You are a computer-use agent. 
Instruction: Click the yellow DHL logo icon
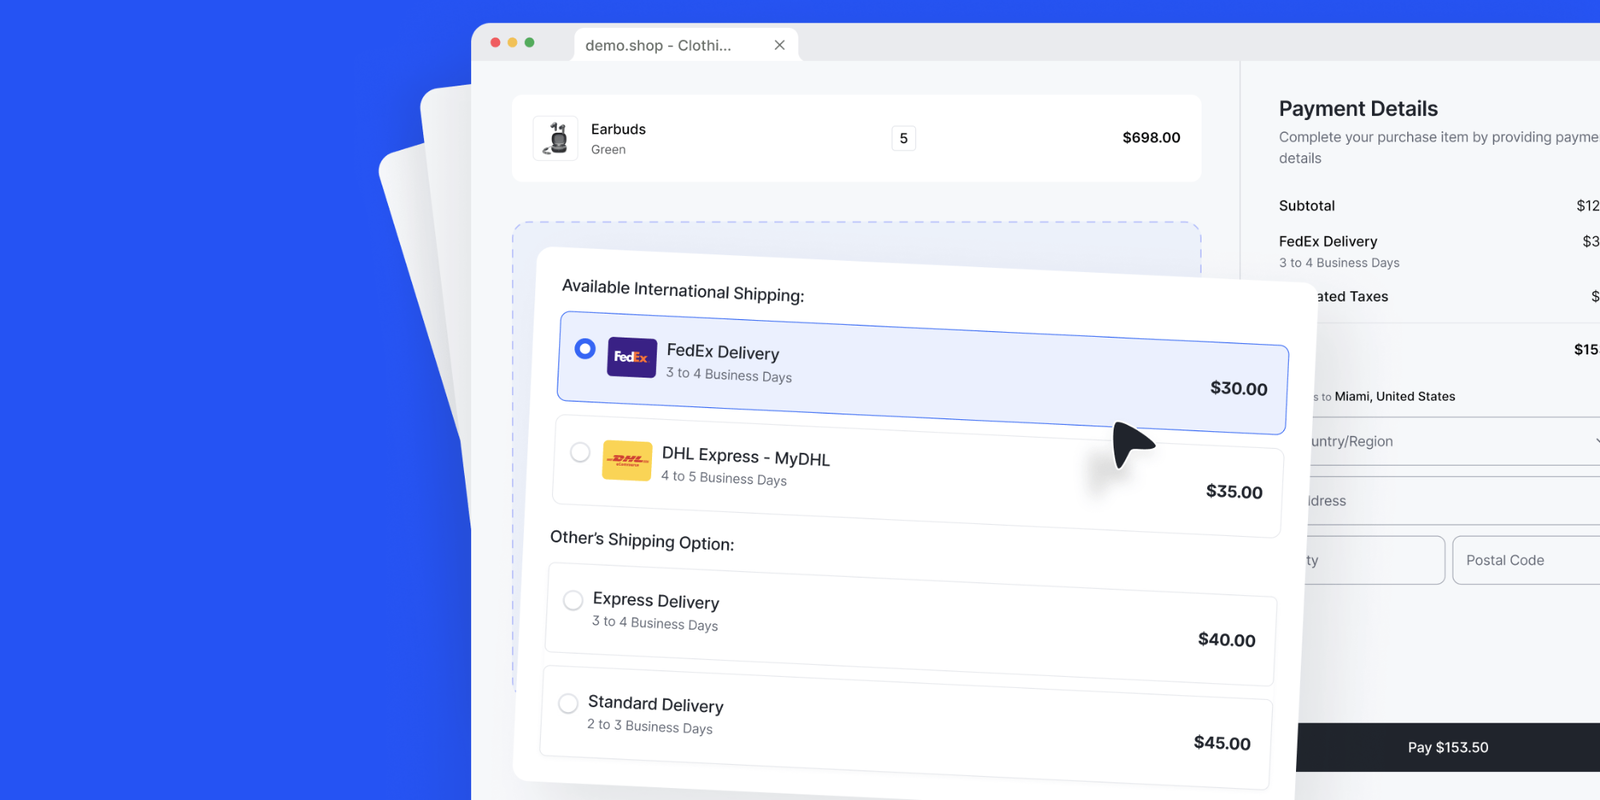point(627,460)
